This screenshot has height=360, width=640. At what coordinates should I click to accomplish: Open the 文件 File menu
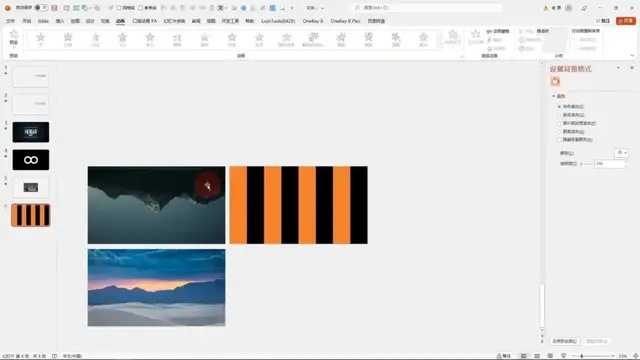[10, 21]
